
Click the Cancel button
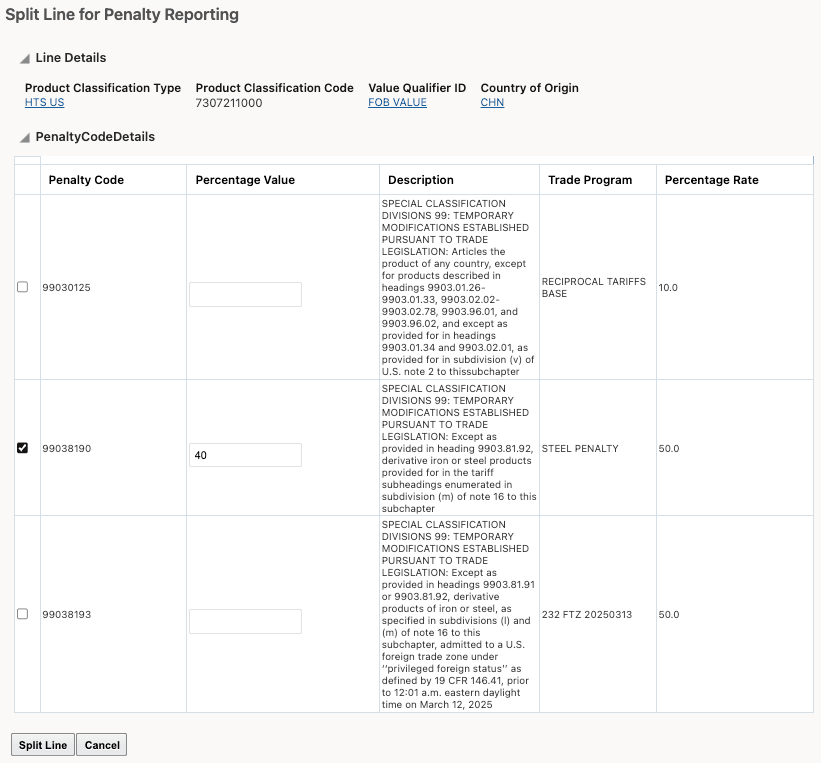click(101, 744)
